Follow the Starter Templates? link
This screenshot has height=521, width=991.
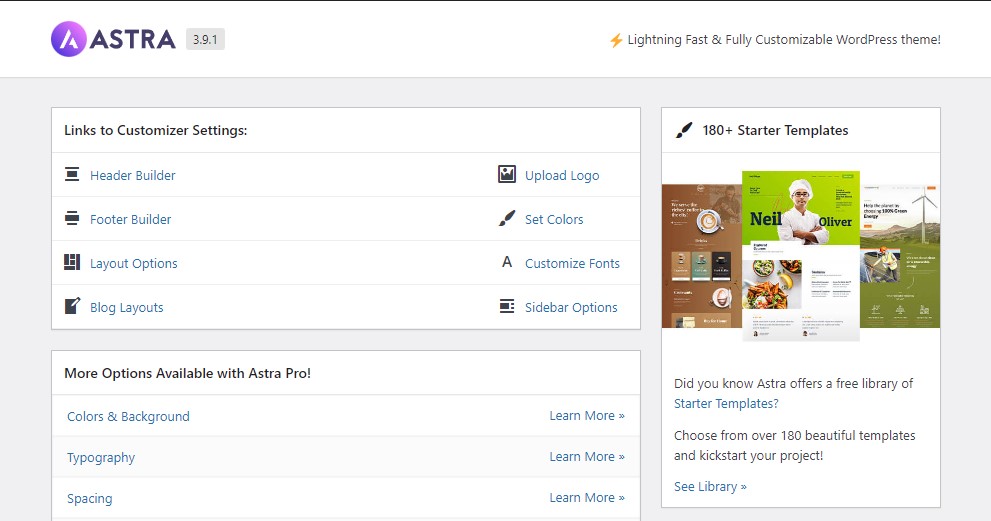726,403
